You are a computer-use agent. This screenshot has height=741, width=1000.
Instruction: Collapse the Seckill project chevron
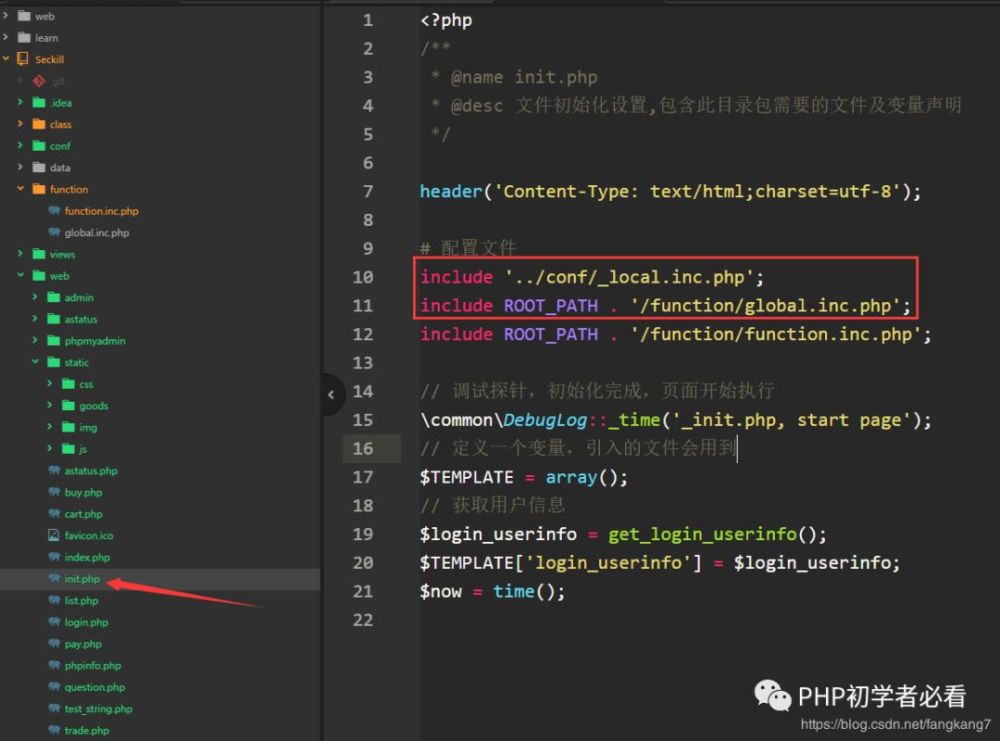[6, 59]
